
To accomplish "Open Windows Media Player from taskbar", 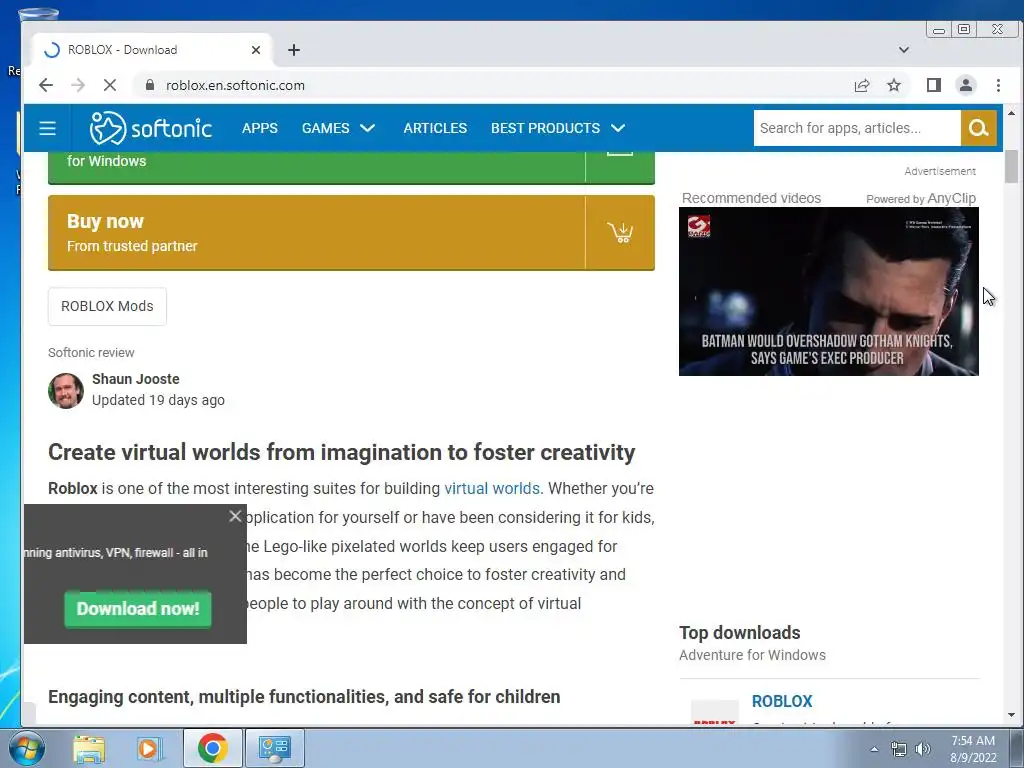I will click(x=150, y=748).
